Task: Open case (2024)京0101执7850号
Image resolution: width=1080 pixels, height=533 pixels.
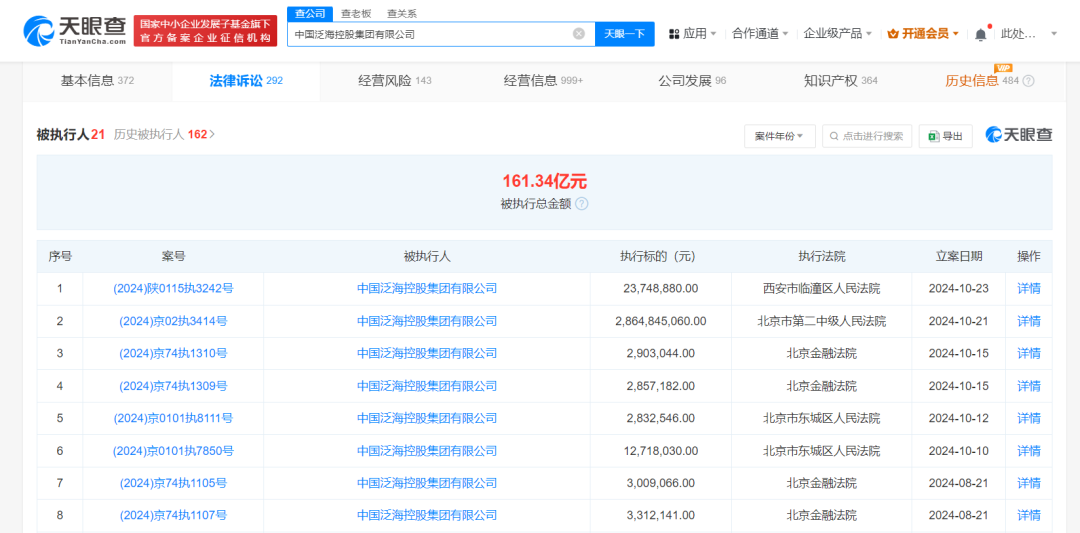Action: 173,450
